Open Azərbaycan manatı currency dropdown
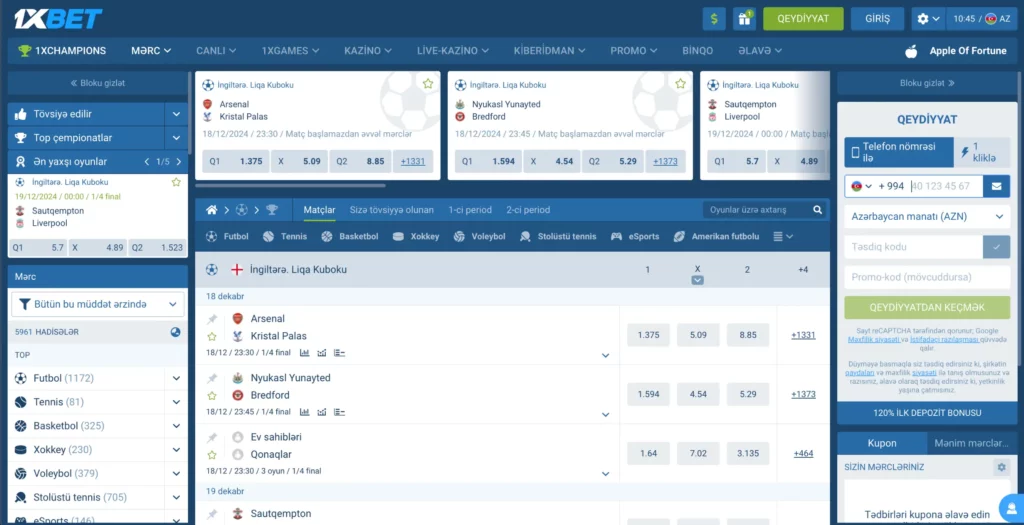 (926, 216)
